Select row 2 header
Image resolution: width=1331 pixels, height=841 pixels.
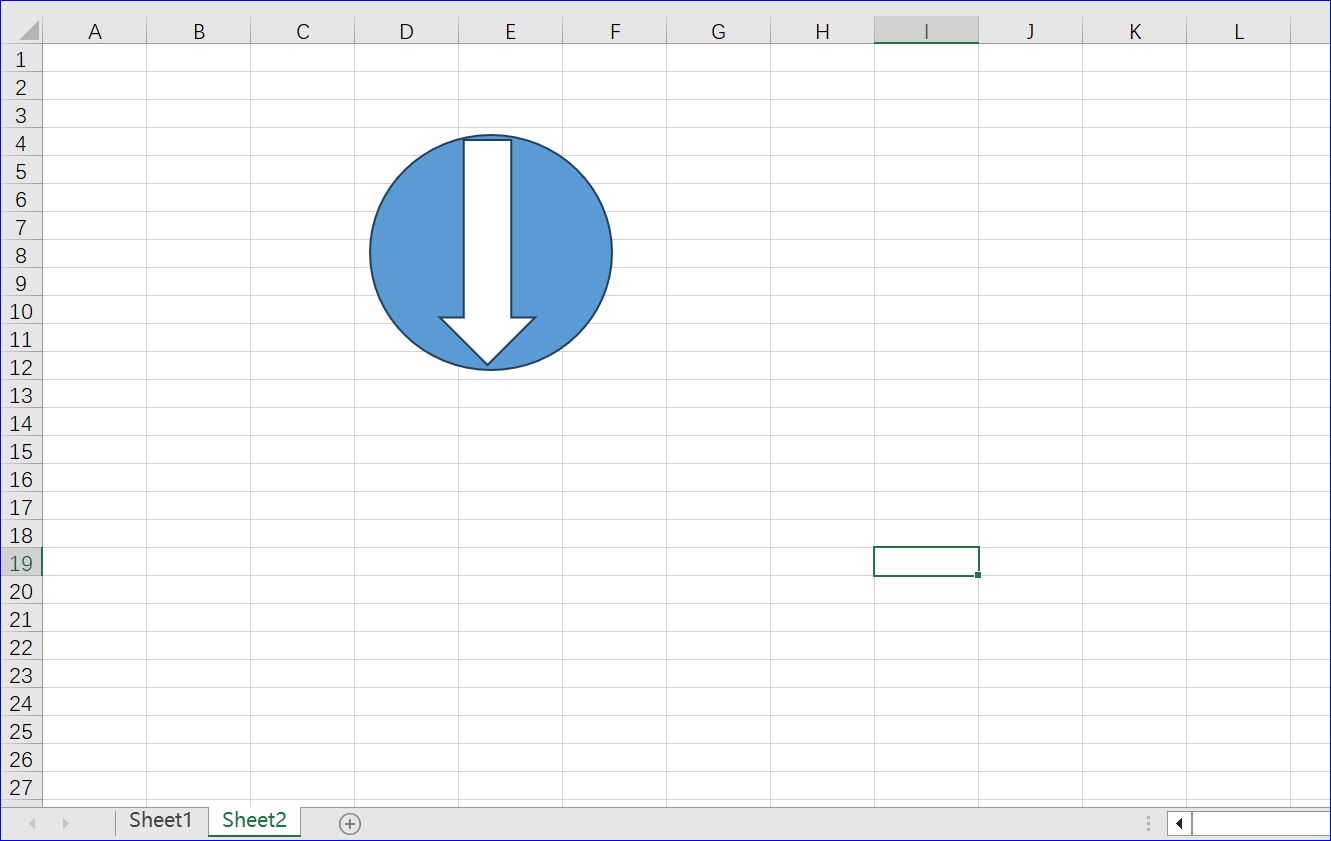tap(21, 87)
